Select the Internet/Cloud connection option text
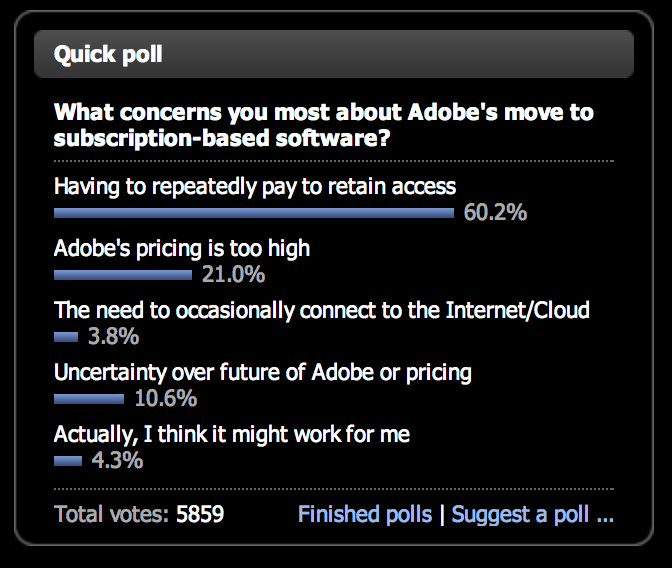 click(x=322, y=310)
